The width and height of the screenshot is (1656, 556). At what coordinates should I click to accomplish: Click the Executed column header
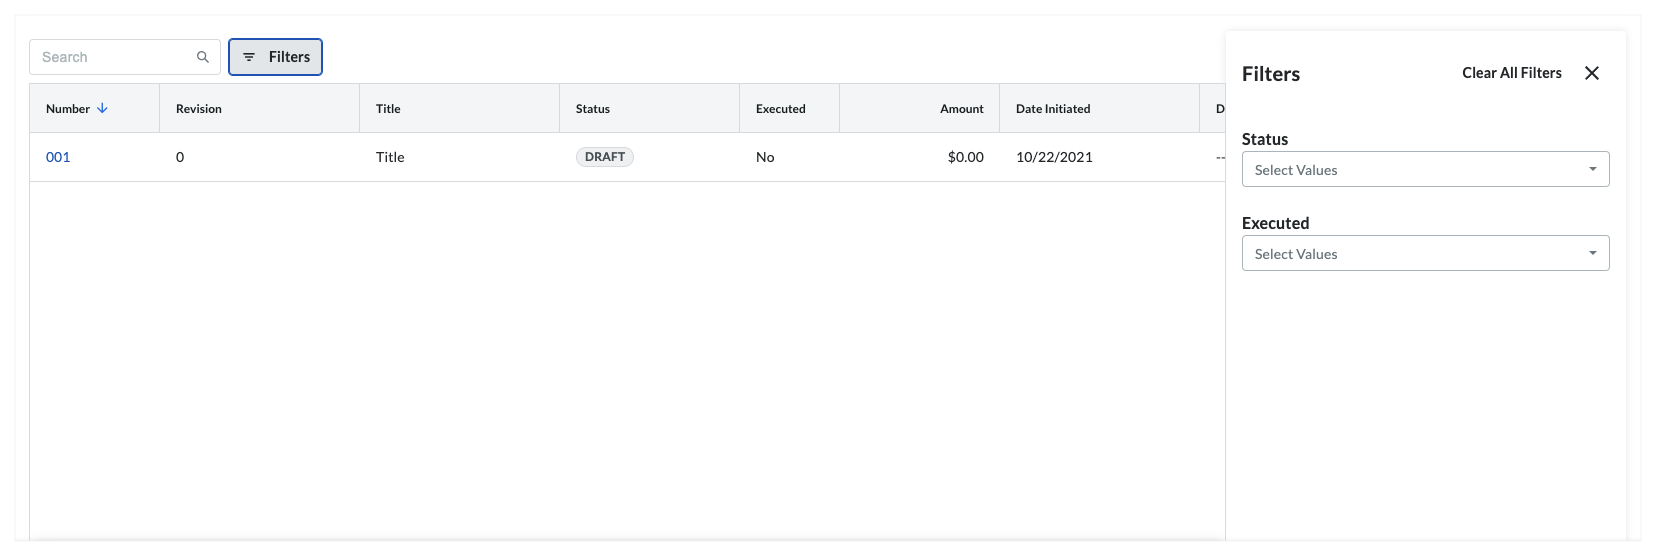[x=780, y=108]
